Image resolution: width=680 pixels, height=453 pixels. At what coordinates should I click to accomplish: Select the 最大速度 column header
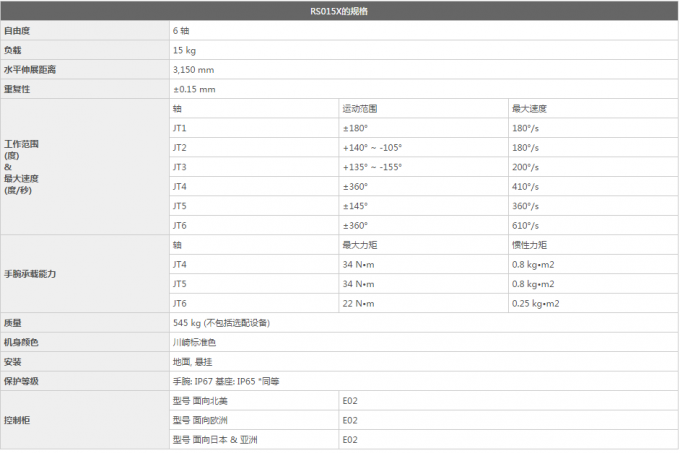[528, 108]
